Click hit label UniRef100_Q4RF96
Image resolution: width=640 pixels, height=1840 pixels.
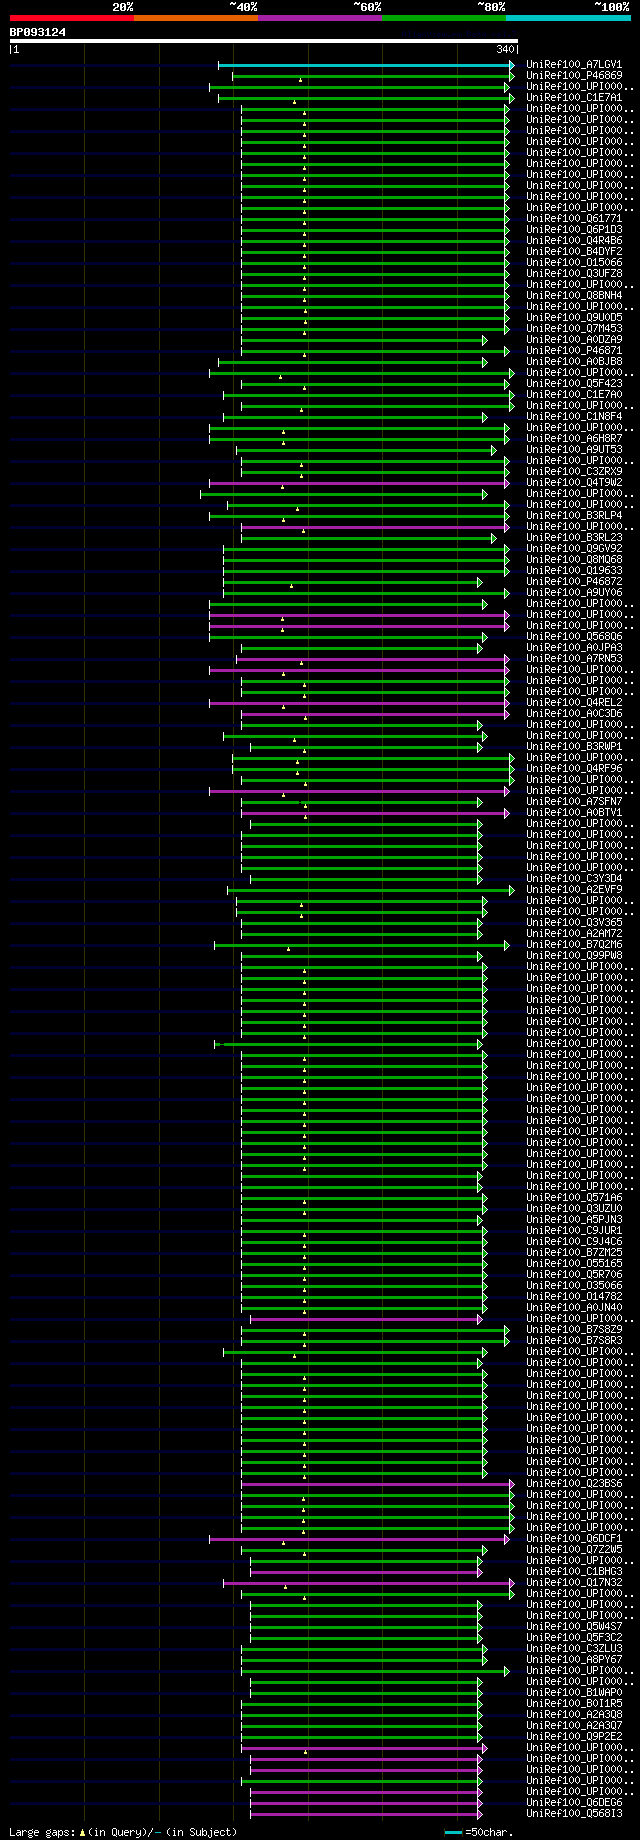click(574, 769)
